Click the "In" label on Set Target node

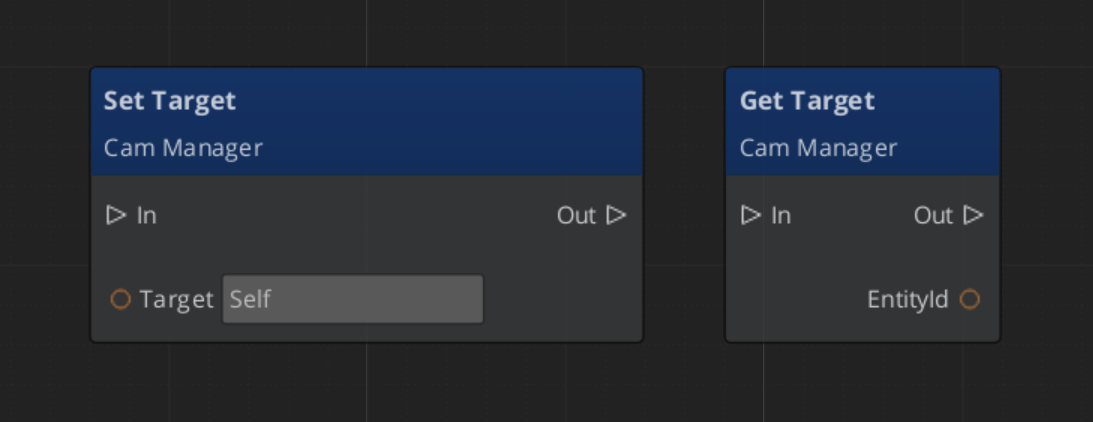146,215
